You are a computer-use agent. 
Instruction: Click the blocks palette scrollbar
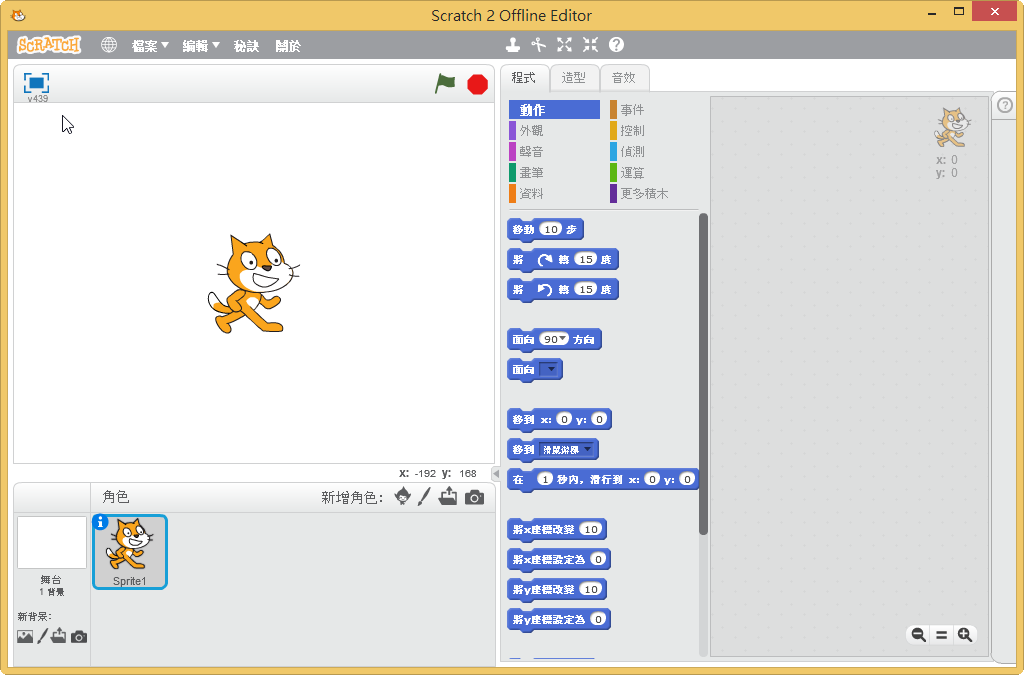click(703, 374)
